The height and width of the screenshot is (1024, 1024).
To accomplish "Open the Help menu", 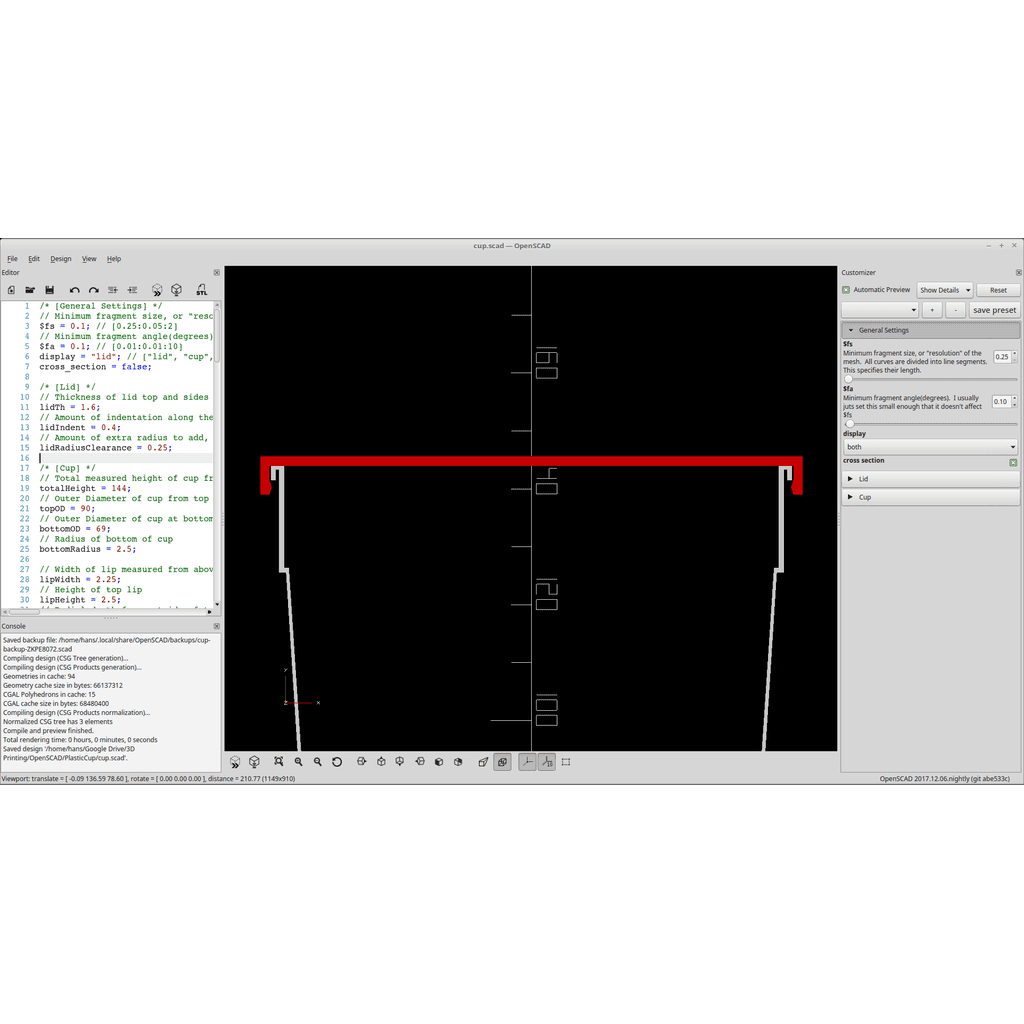I will click(114, 259).
